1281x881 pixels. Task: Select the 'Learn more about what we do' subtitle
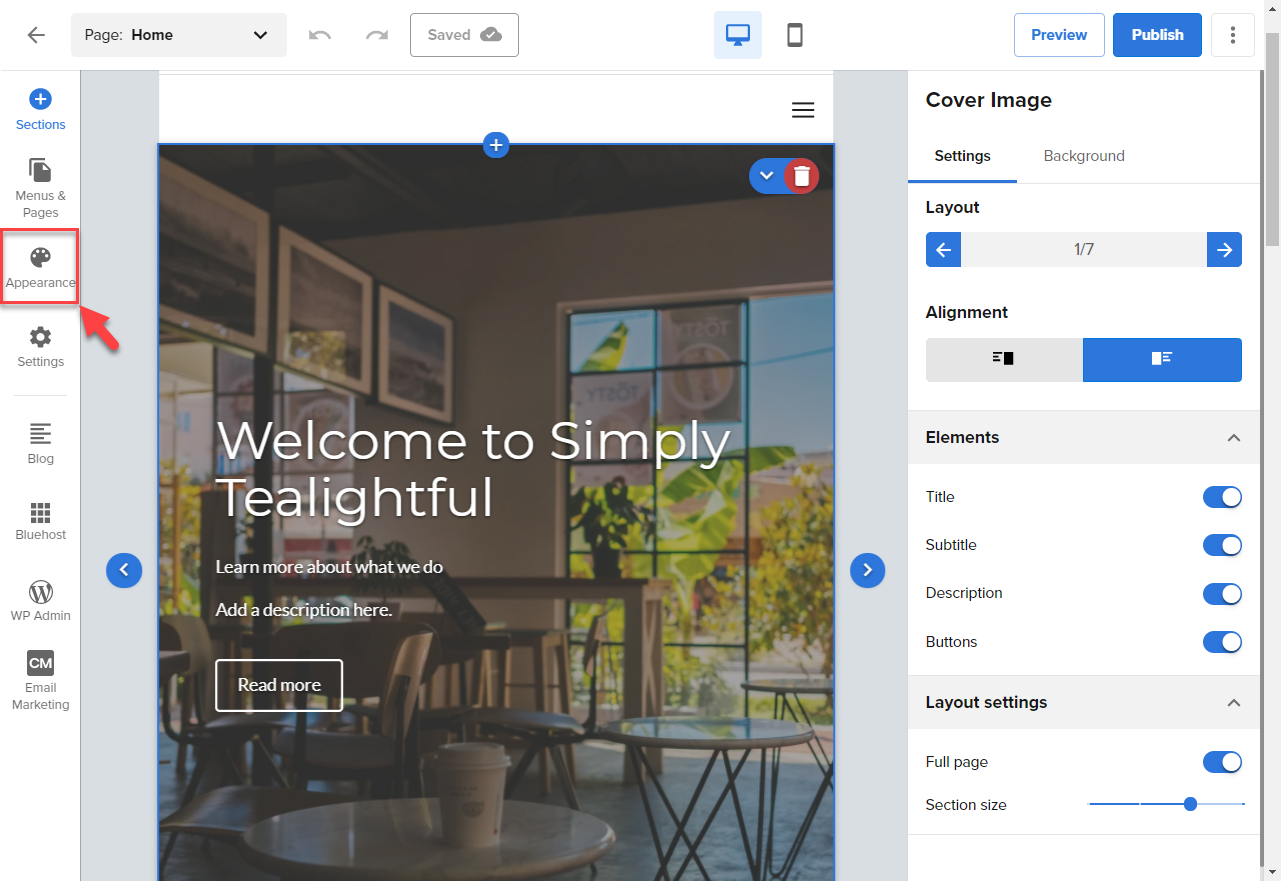coord(329,567)
